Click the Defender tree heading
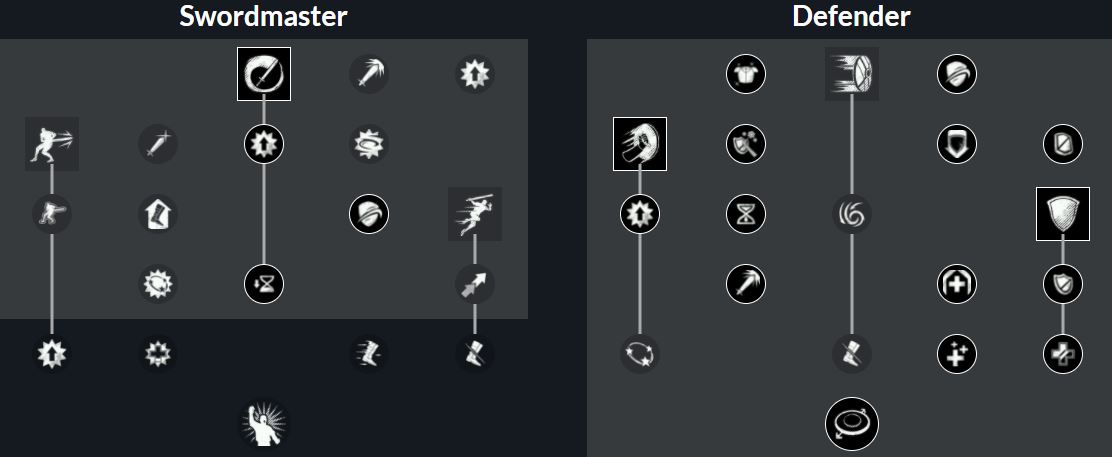1112x457 pixels. click(851, 16)
